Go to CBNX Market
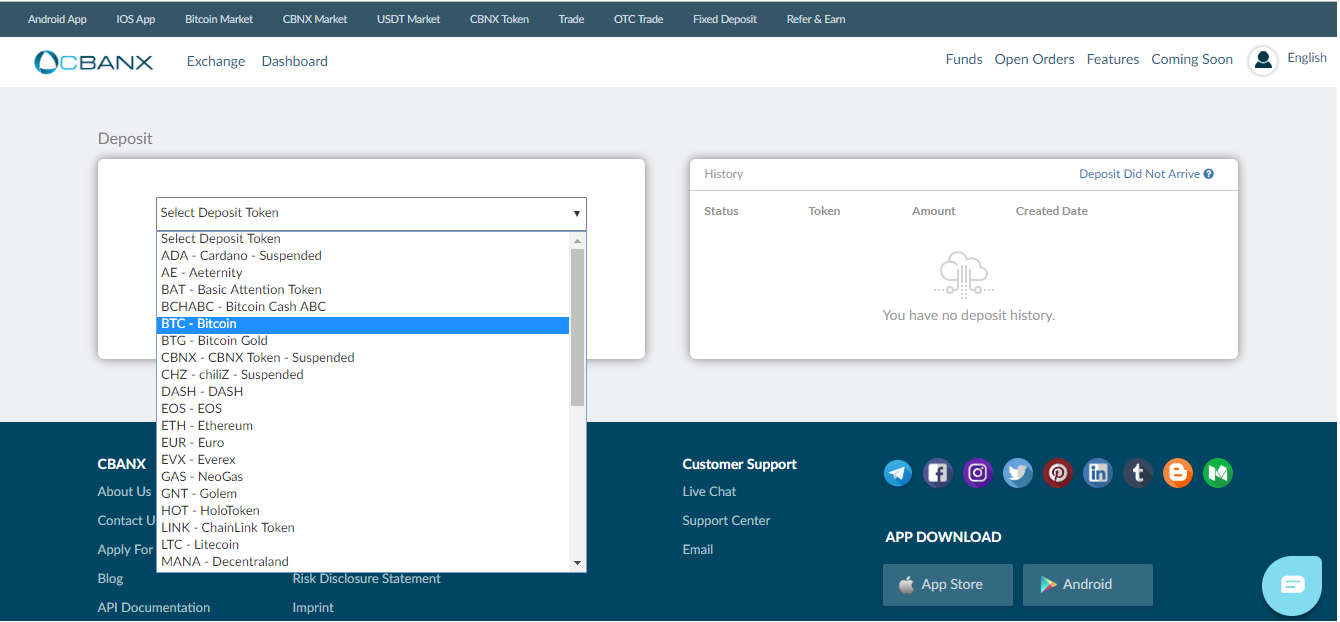Viewport: 1340px width, 622px height. [315, 19]
